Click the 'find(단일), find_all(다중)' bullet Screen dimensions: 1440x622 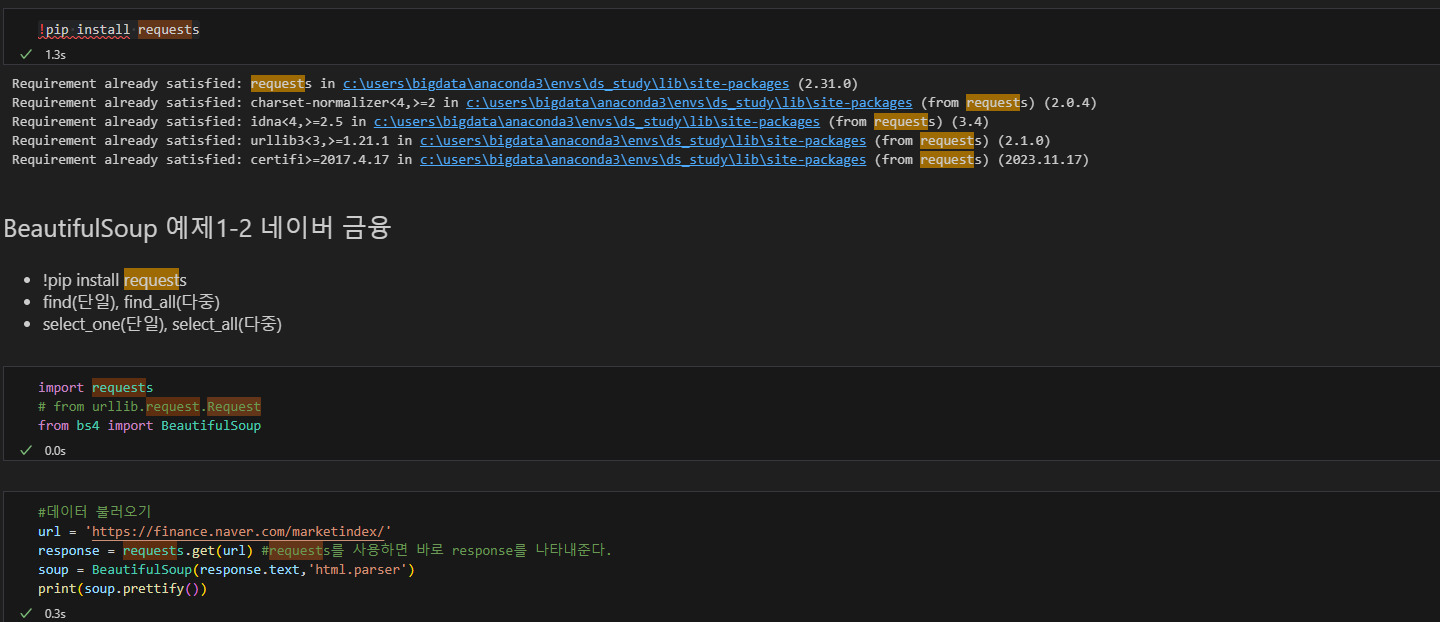pyautogui.click(x=131, y=302)
